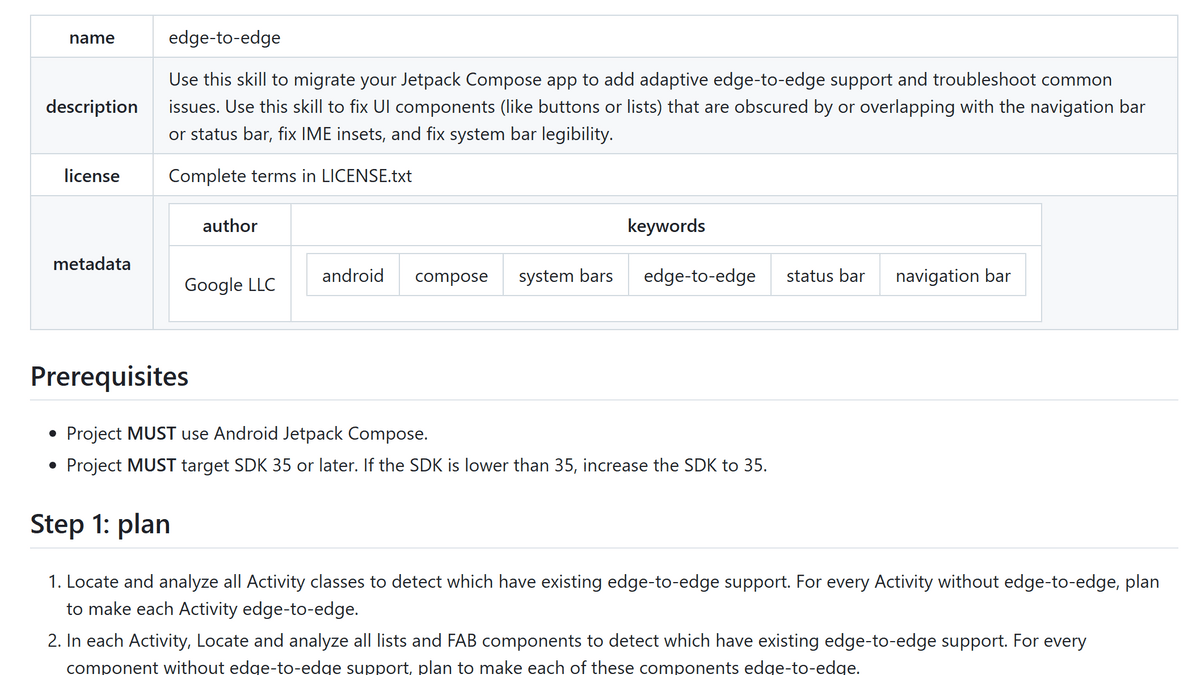
Task: Click the 'compose' keyword cell
Action: tap(451, 276)
